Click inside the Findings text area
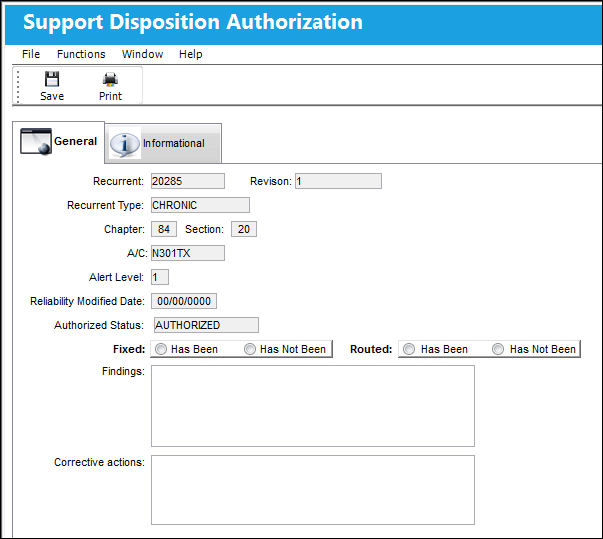 313,406
